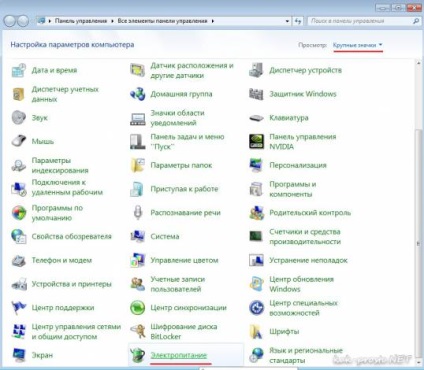Viewport: 424px width, 370px height.
Task: Click the search magnifier icon
Action: (416, 21)
